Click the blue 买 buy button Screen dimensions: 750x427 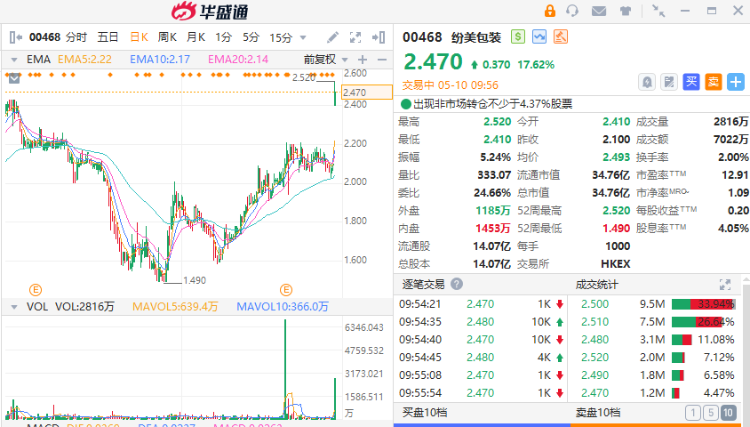691,82
